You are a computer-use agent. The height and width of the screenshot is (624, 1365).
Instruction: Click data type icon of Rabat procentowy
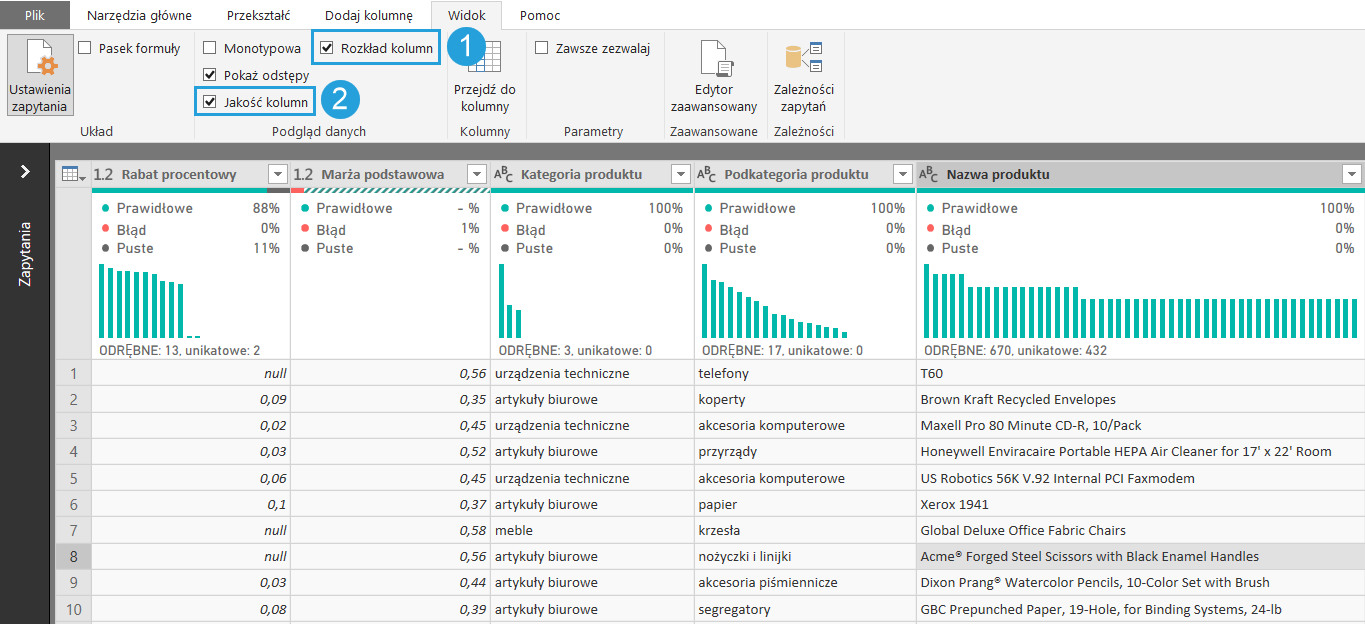pos(104,174)
